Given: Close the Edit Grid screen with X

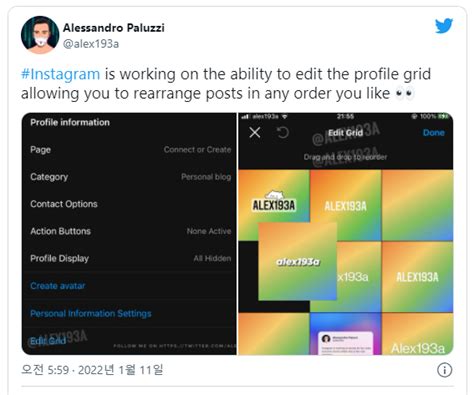Looking at the screenshot, I should (255, 133).
